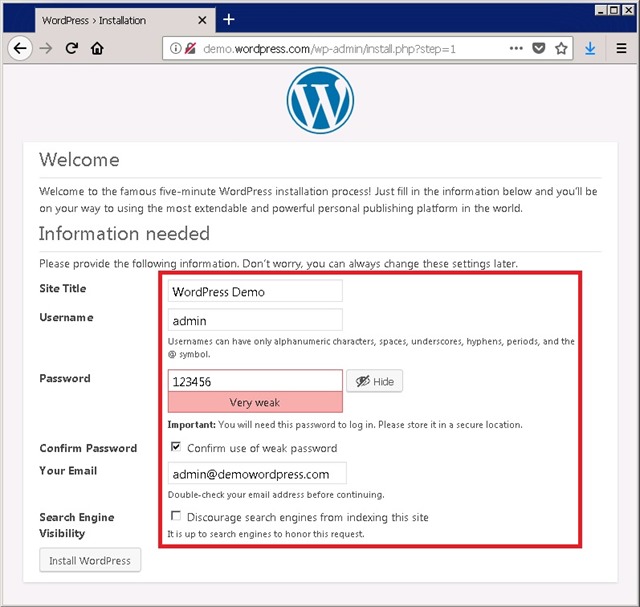This screenshot has height=607, width=640.
Task: Hide the password with the Hide button
Action: click(x=374, y=381)
